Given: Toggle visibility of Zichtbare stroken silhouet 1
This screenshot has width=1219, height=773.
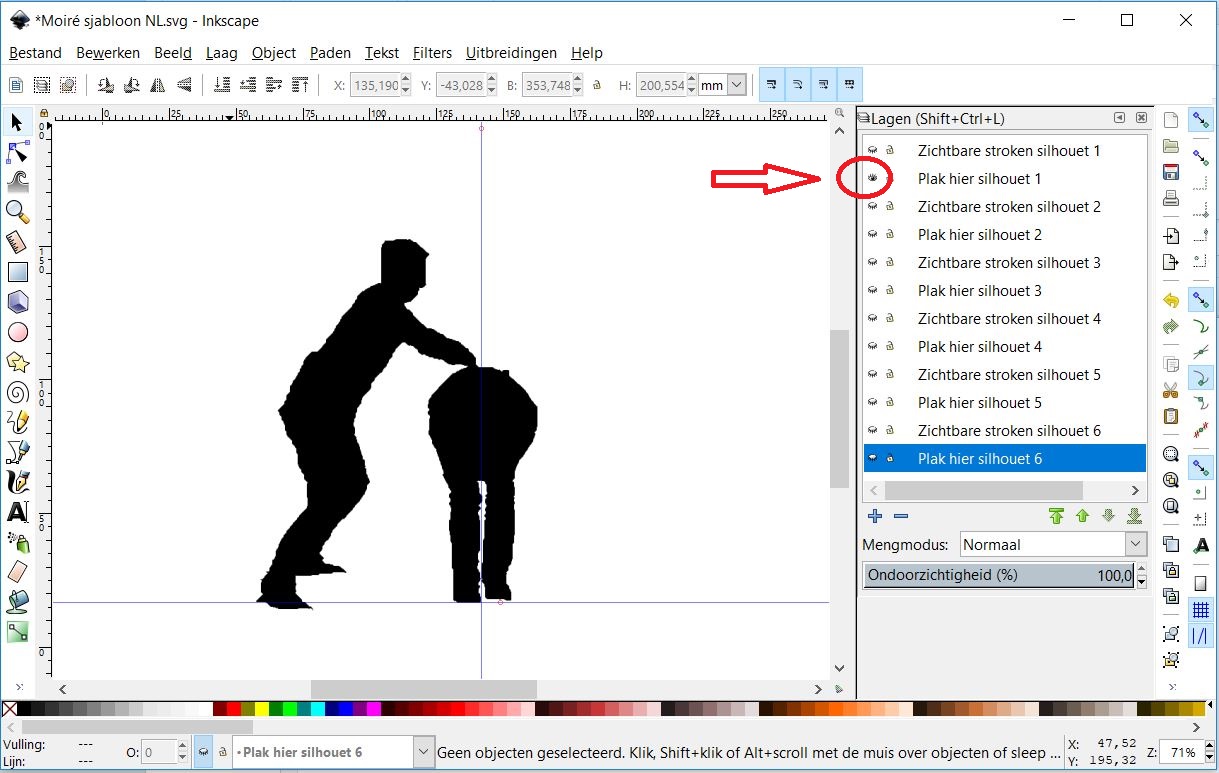Looking at the screenshot, I should 872,150.
